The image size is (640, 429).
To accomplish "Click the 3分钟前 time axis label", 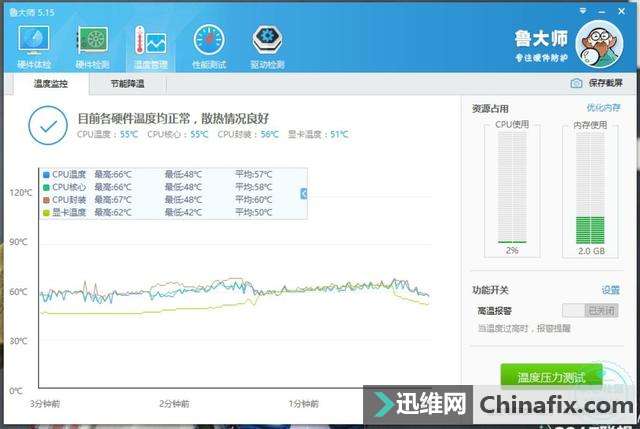I will [45, 404].
